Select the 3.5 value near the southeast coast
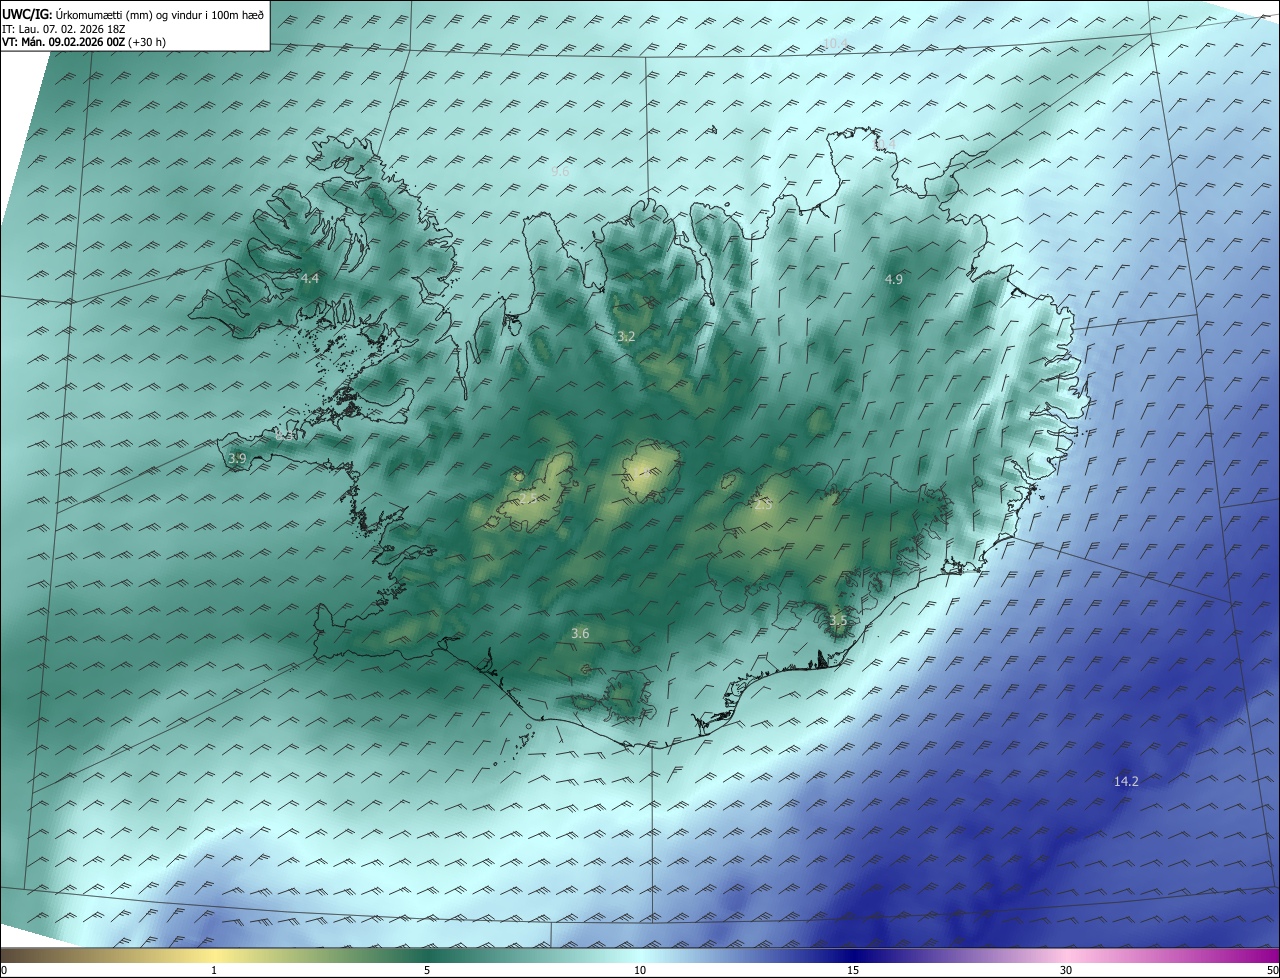 838,621
